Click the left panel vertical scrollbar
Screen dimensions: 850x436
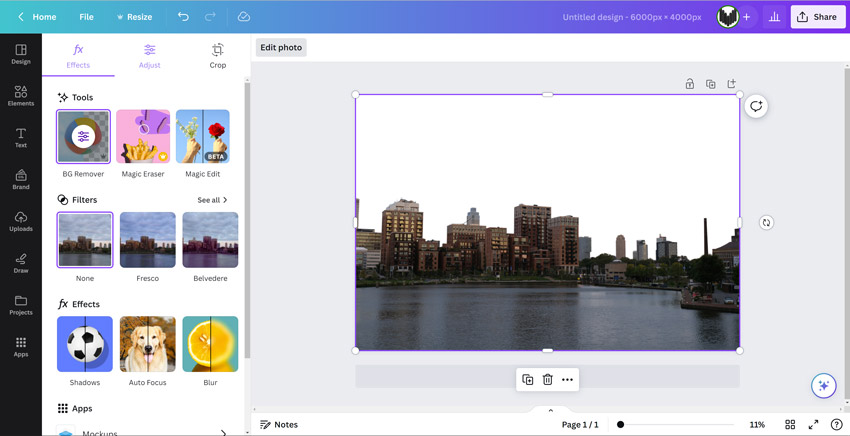coord(247,220)
